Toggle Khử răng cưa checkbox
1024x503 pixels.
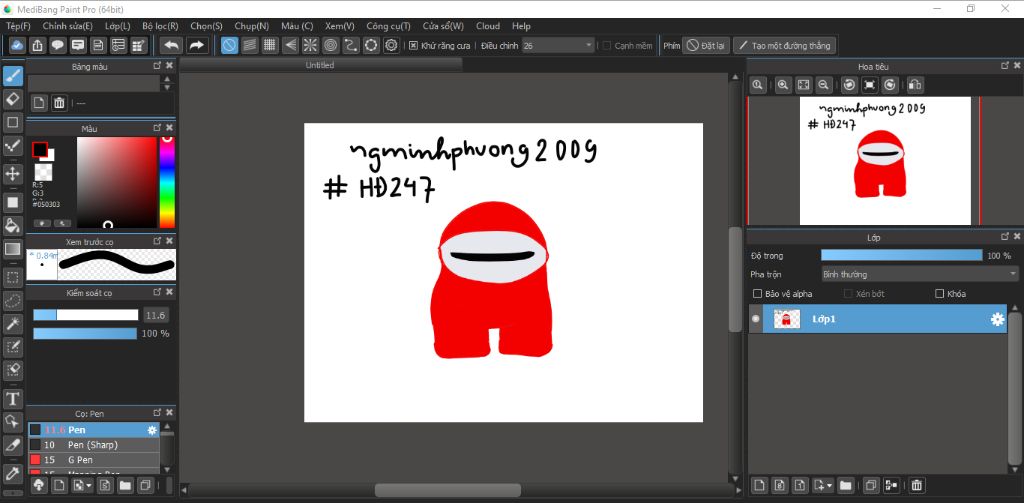413,46
